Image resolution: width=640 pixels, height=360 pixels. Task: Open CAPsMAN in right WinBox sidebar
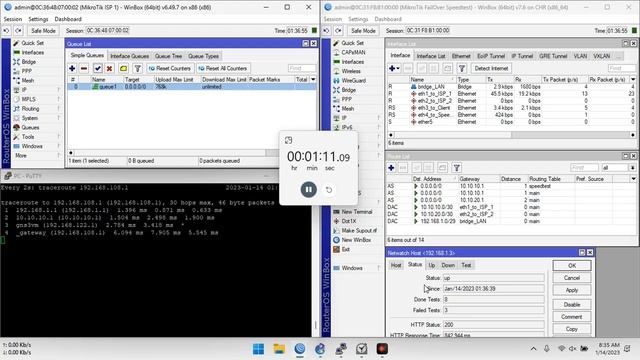pyautogui.click(x=353, y=52)
